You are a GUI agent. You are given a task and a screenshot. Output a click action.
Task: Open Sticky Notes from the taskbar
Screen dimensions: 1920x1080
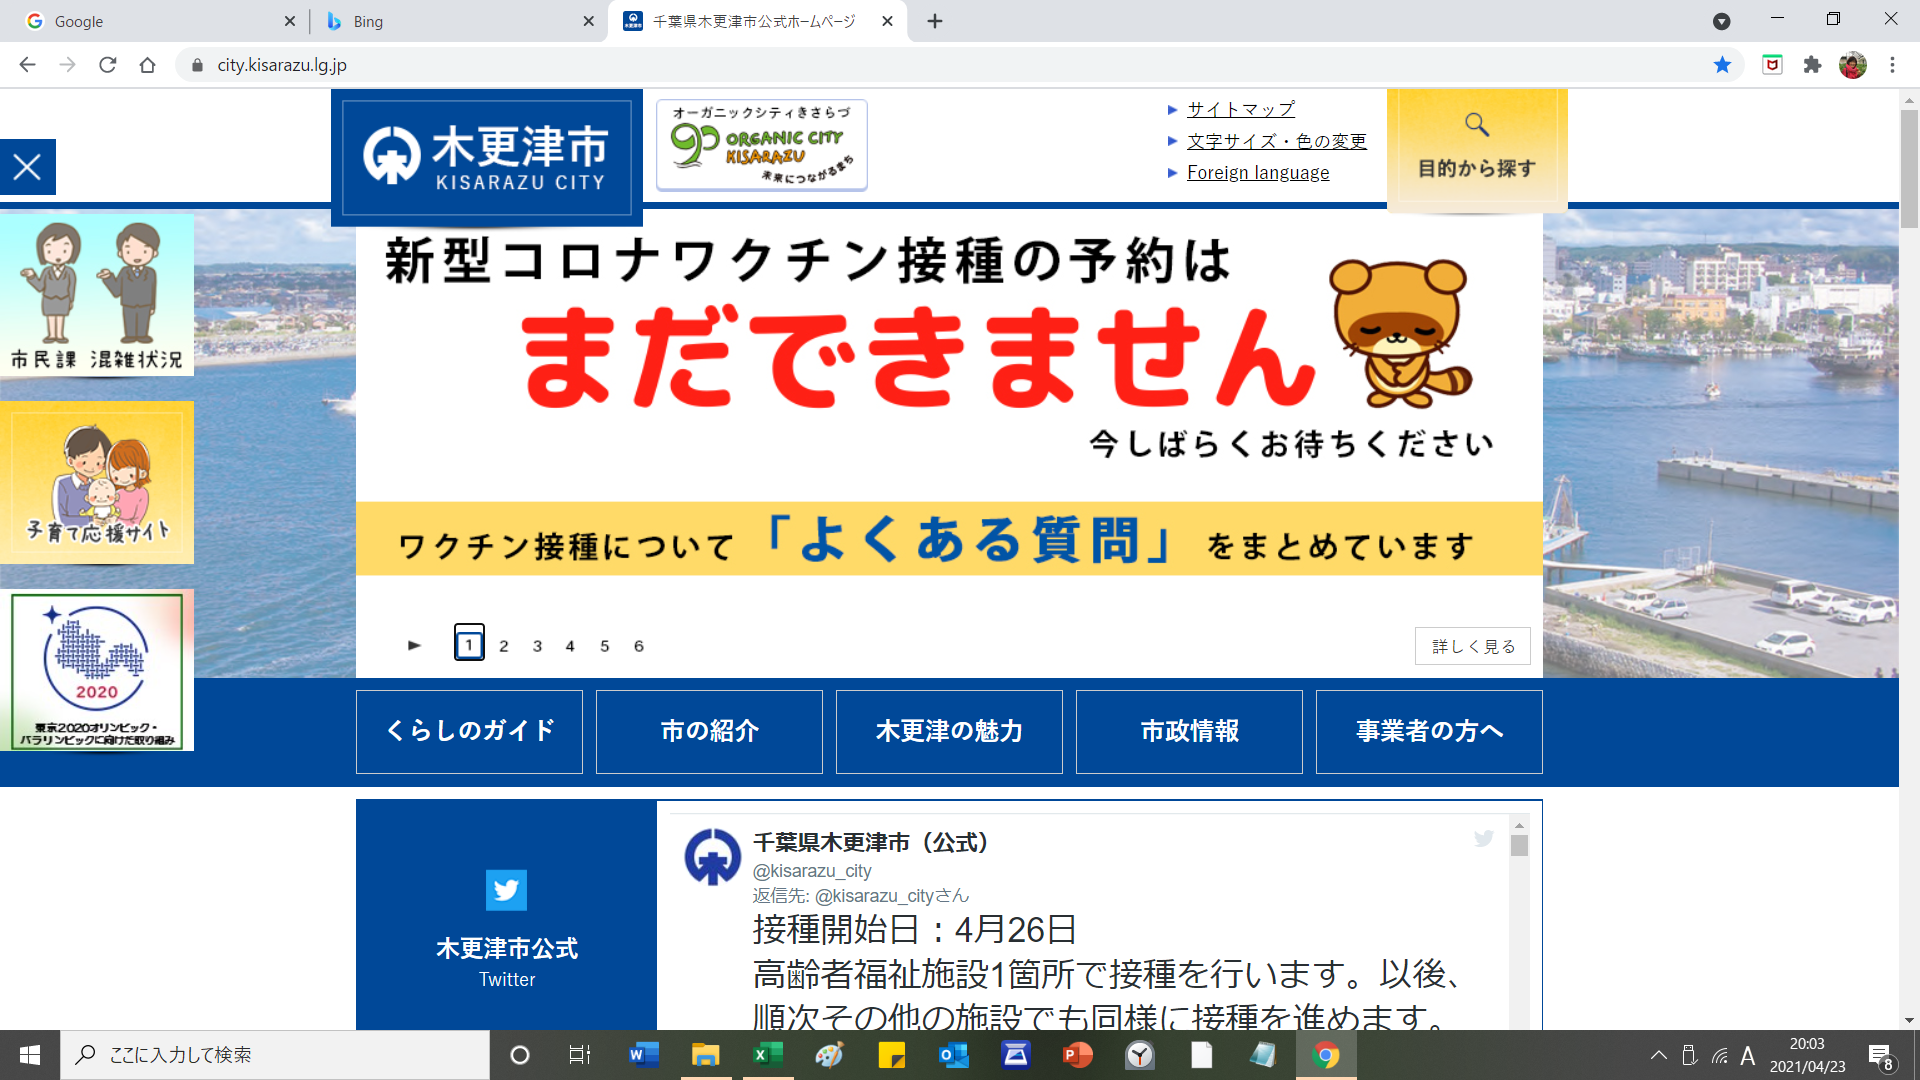coord(892,1055)
